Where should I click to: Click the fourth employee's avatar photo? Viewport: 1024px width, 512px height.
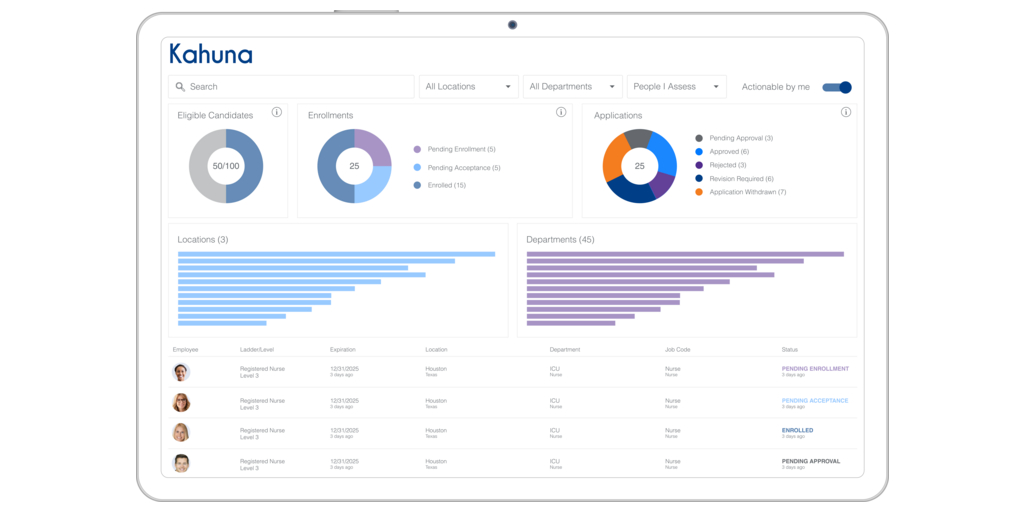click(181, 464)
